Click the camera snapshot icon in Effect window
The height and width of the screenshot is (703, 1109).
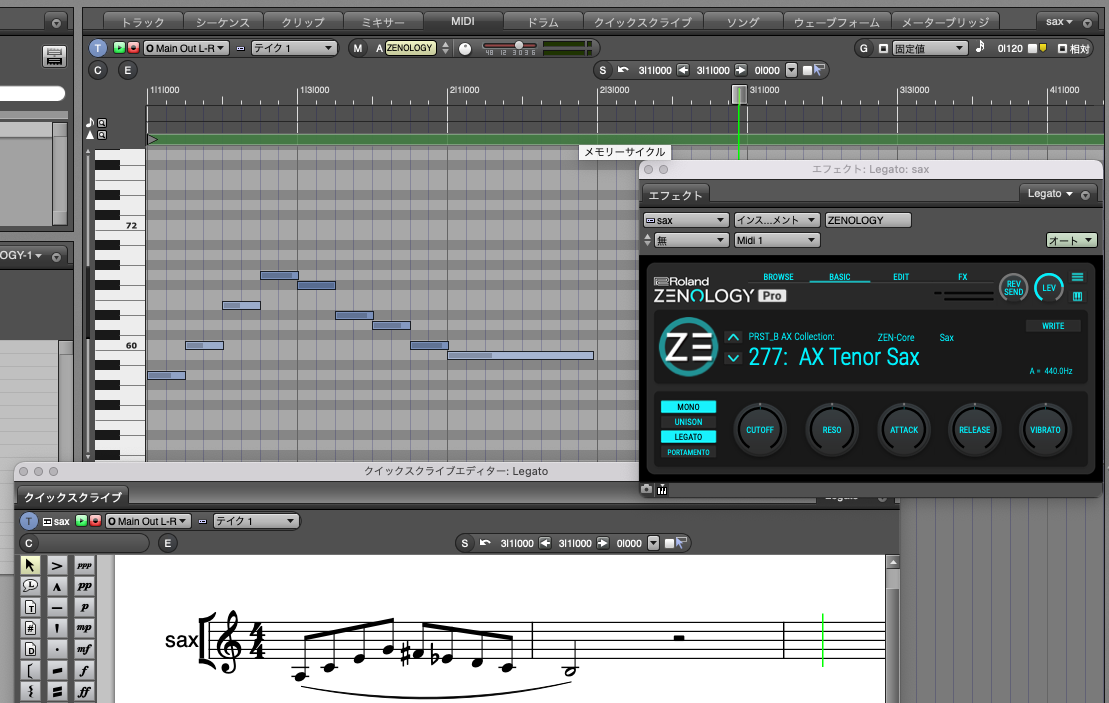pyautogui.click(x=646, y=489)
